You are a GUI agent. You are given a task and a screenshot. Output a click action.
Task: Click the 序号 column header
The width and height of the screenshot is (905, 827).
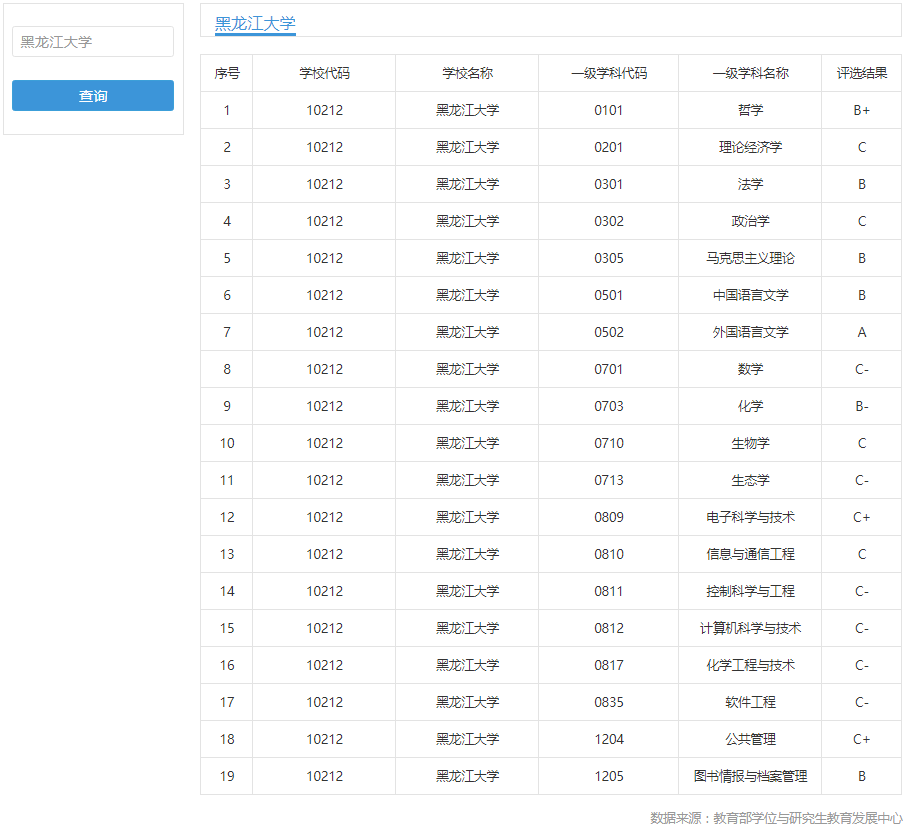pyautogui.click(x=227, y=73)
